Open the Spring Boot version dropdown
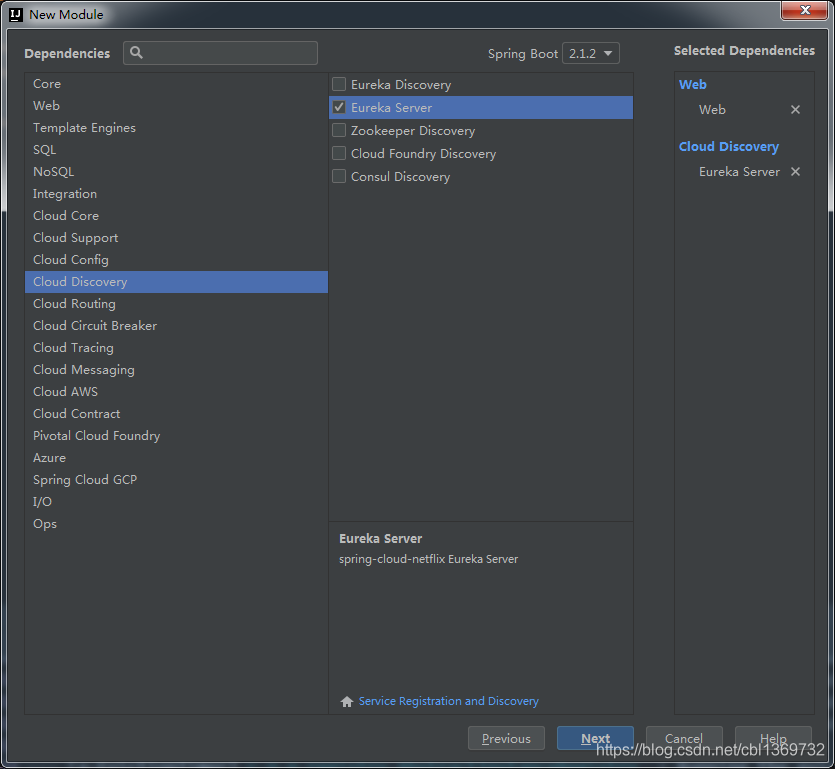The image size is (835, 769). [x=591, y=54]
